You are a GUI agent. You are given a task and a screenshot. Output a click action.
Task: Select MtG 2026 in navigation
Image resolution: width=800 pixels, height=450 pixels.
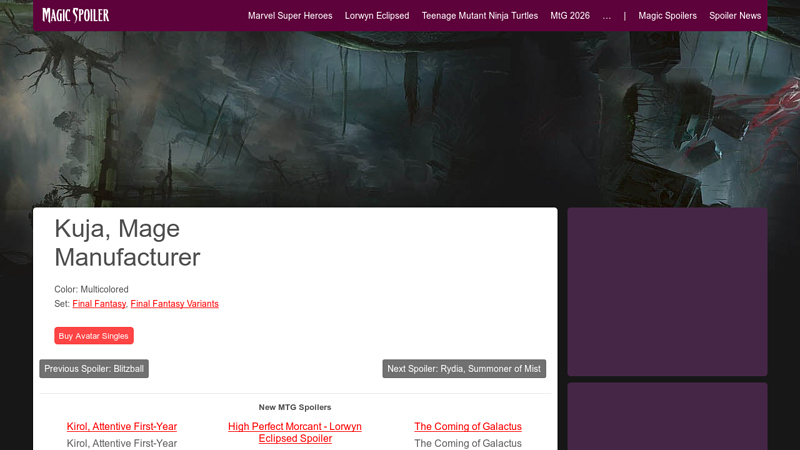pyautogui.click(x=570, y=16)
